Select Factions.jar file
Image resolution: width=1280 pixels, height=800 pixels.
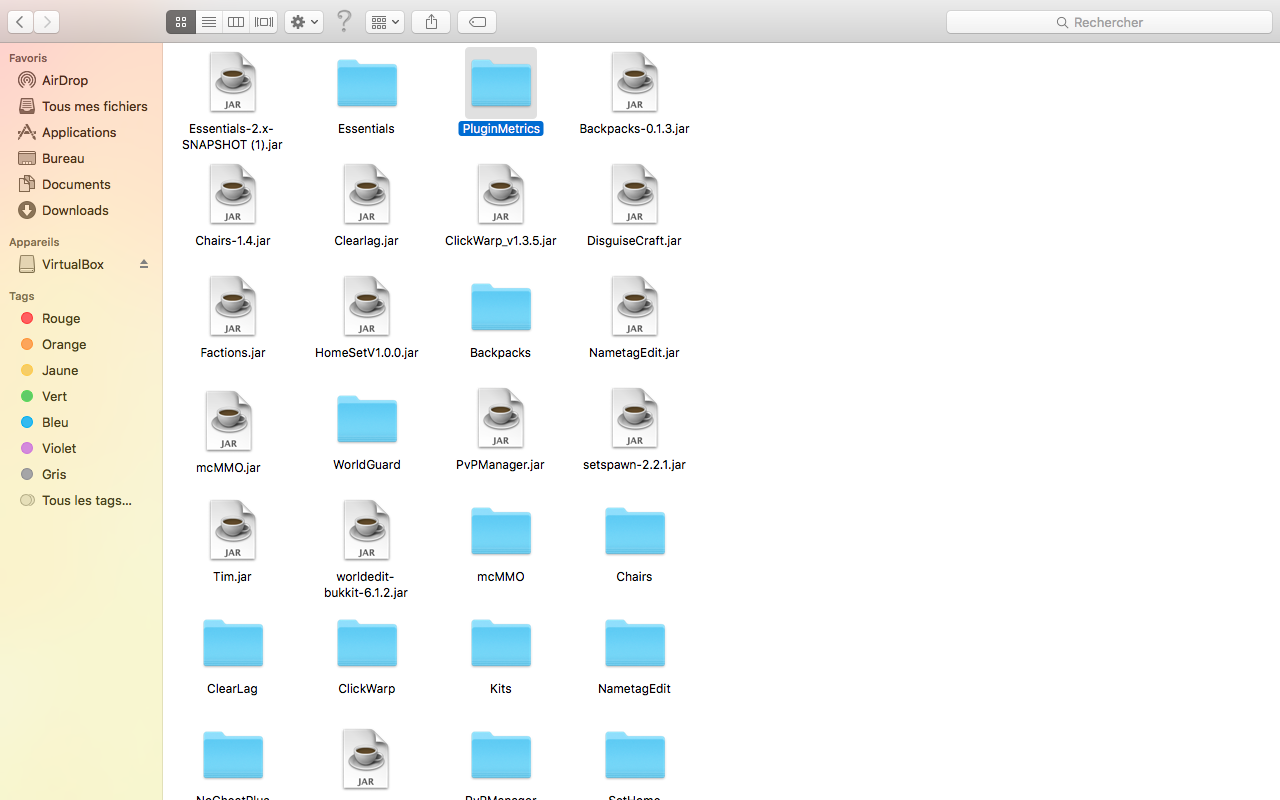233,307
